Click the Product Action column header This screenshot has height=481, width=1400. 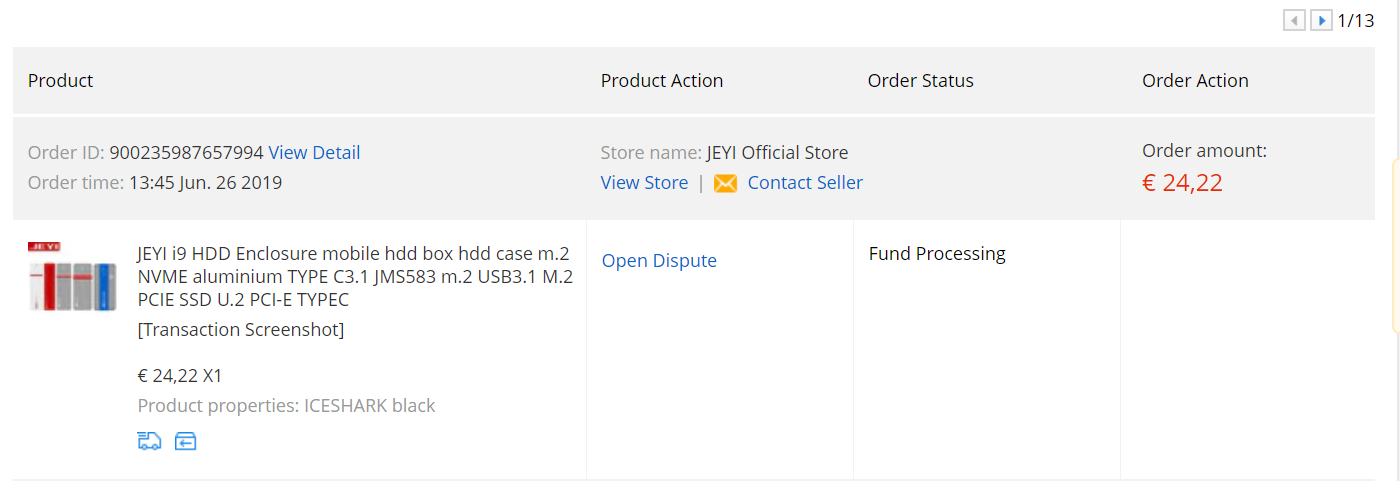coord(662,81)
